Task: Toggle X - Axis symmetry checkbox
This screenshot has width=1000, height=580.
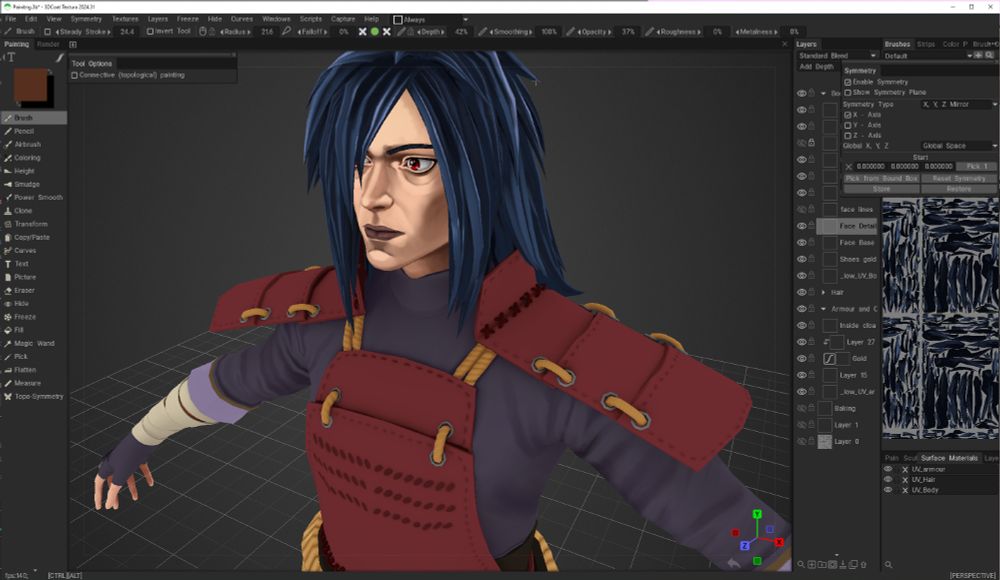Action: pyautogui.click(x=848, y=115)
